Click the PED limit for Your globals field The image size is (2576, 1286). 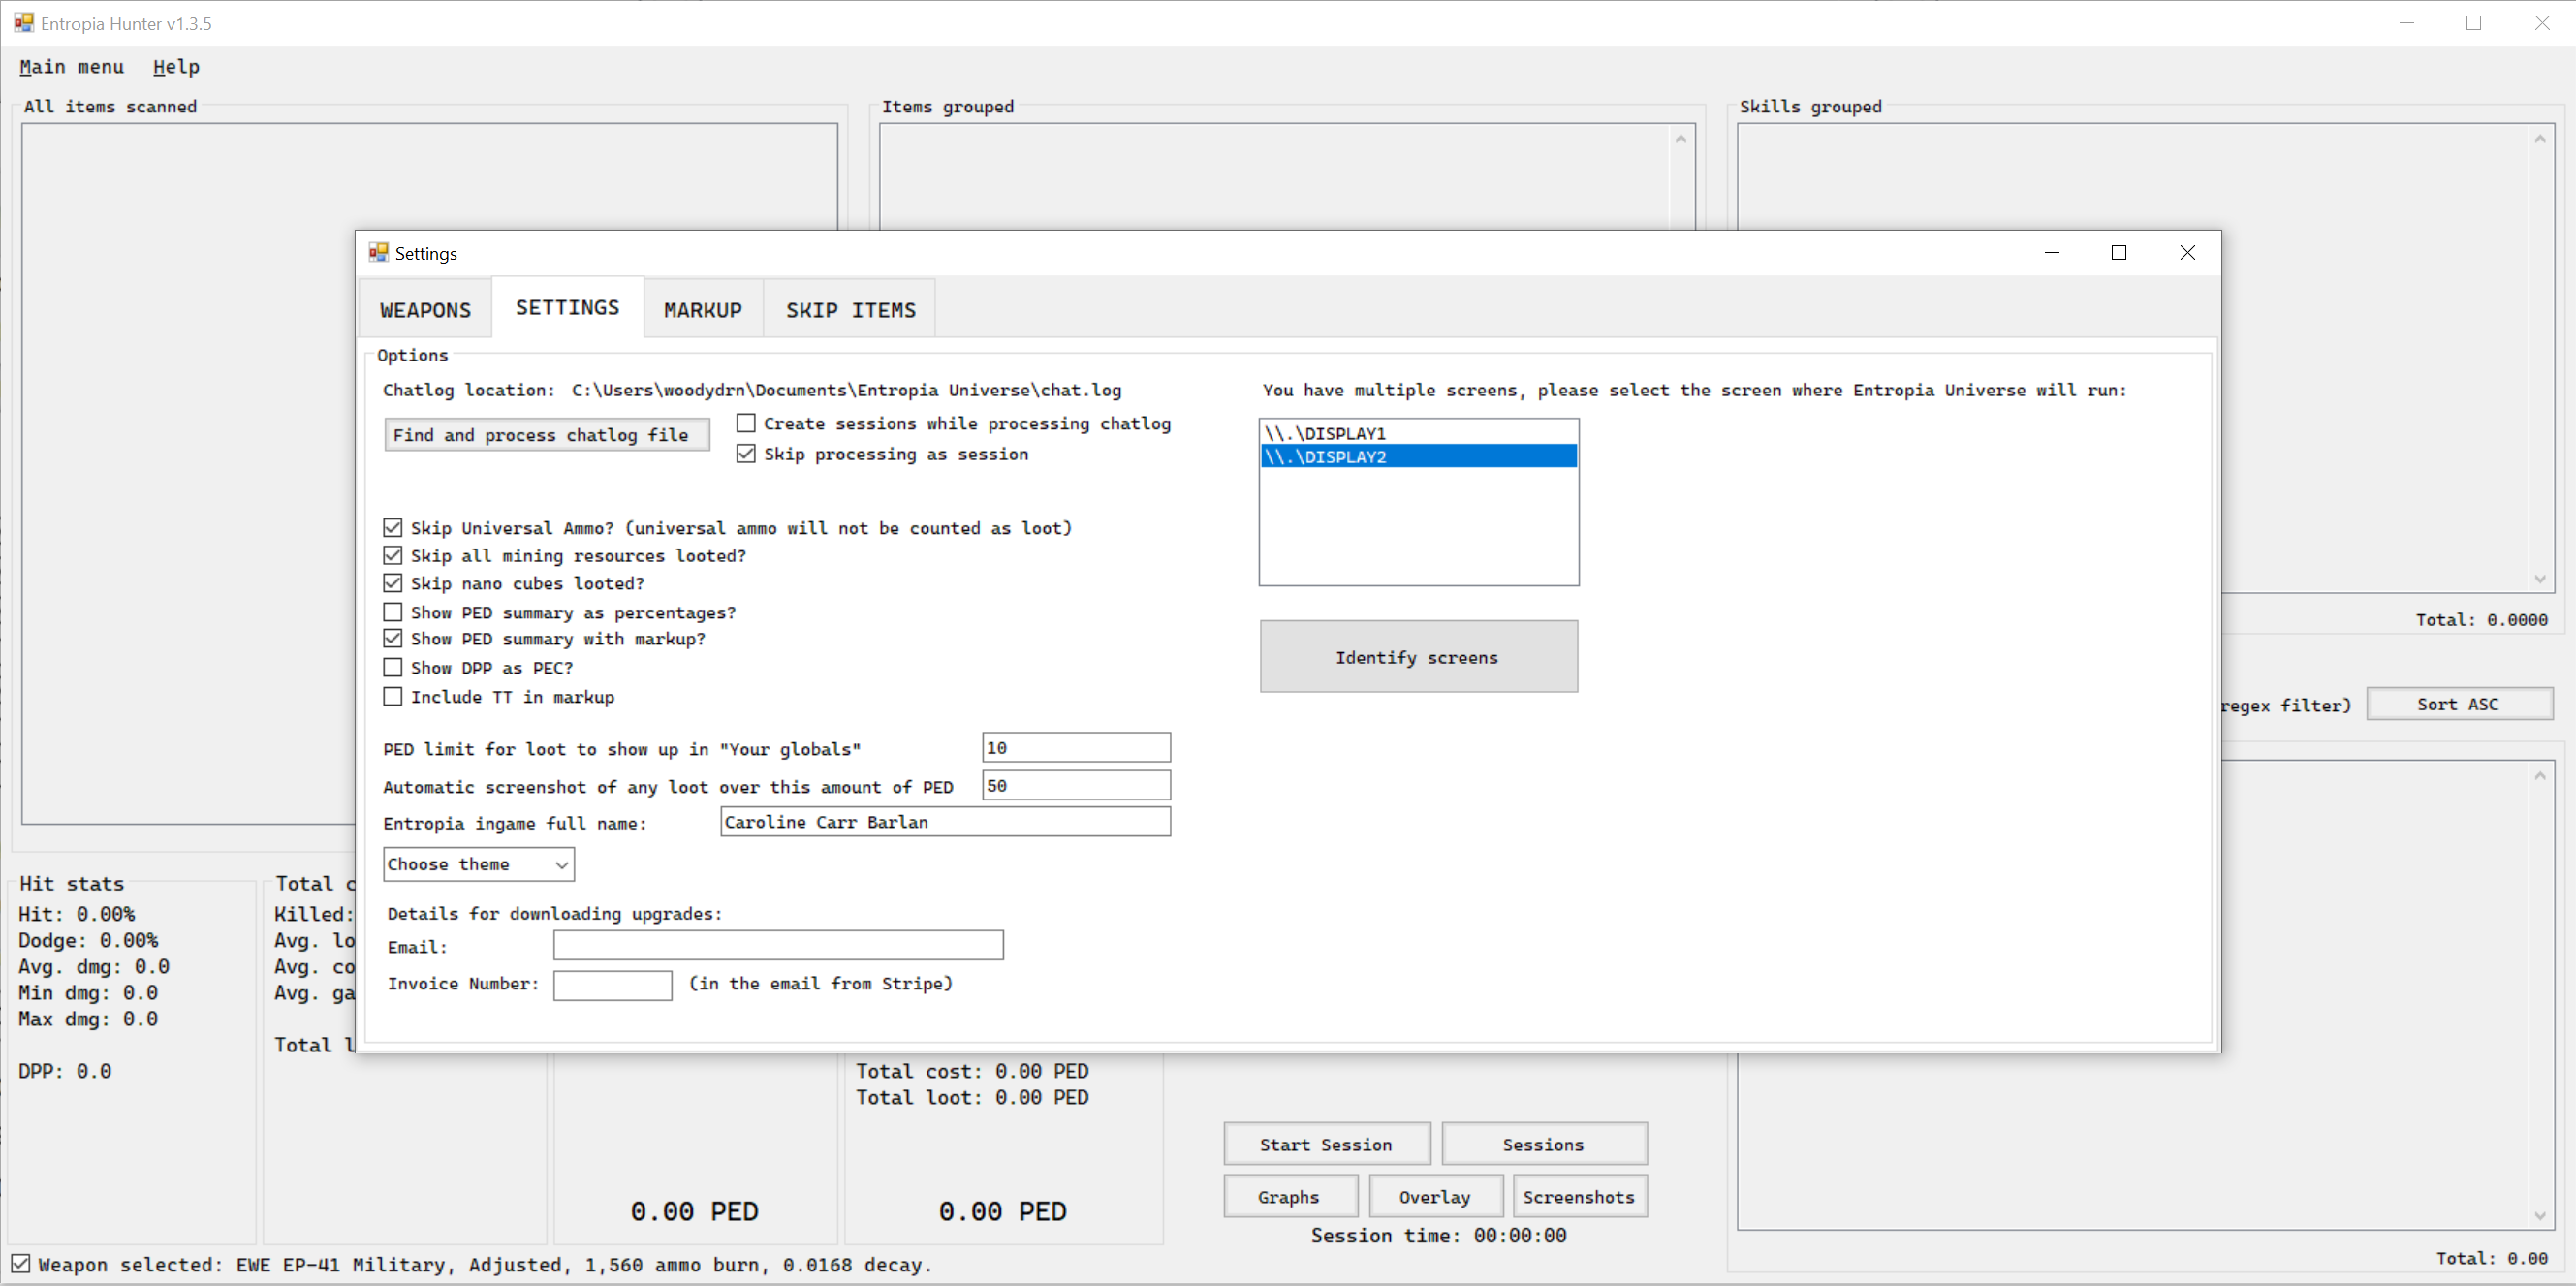1076,748
